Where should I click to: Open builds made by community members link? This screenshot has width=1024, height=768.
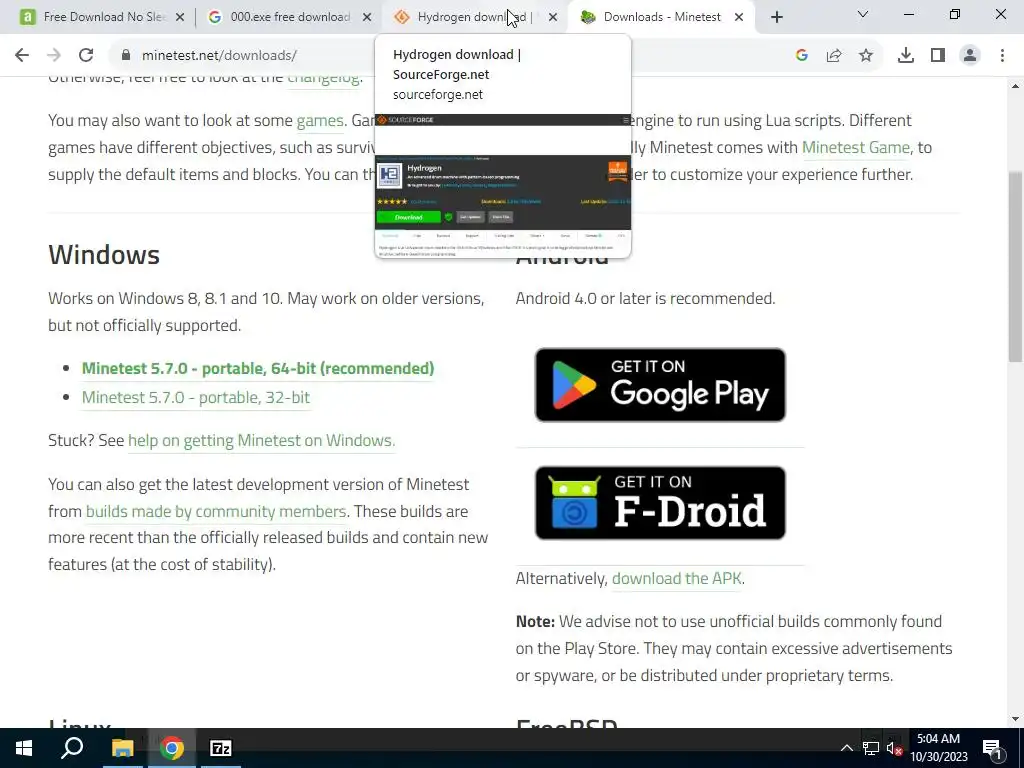click(x=216, y=511)
